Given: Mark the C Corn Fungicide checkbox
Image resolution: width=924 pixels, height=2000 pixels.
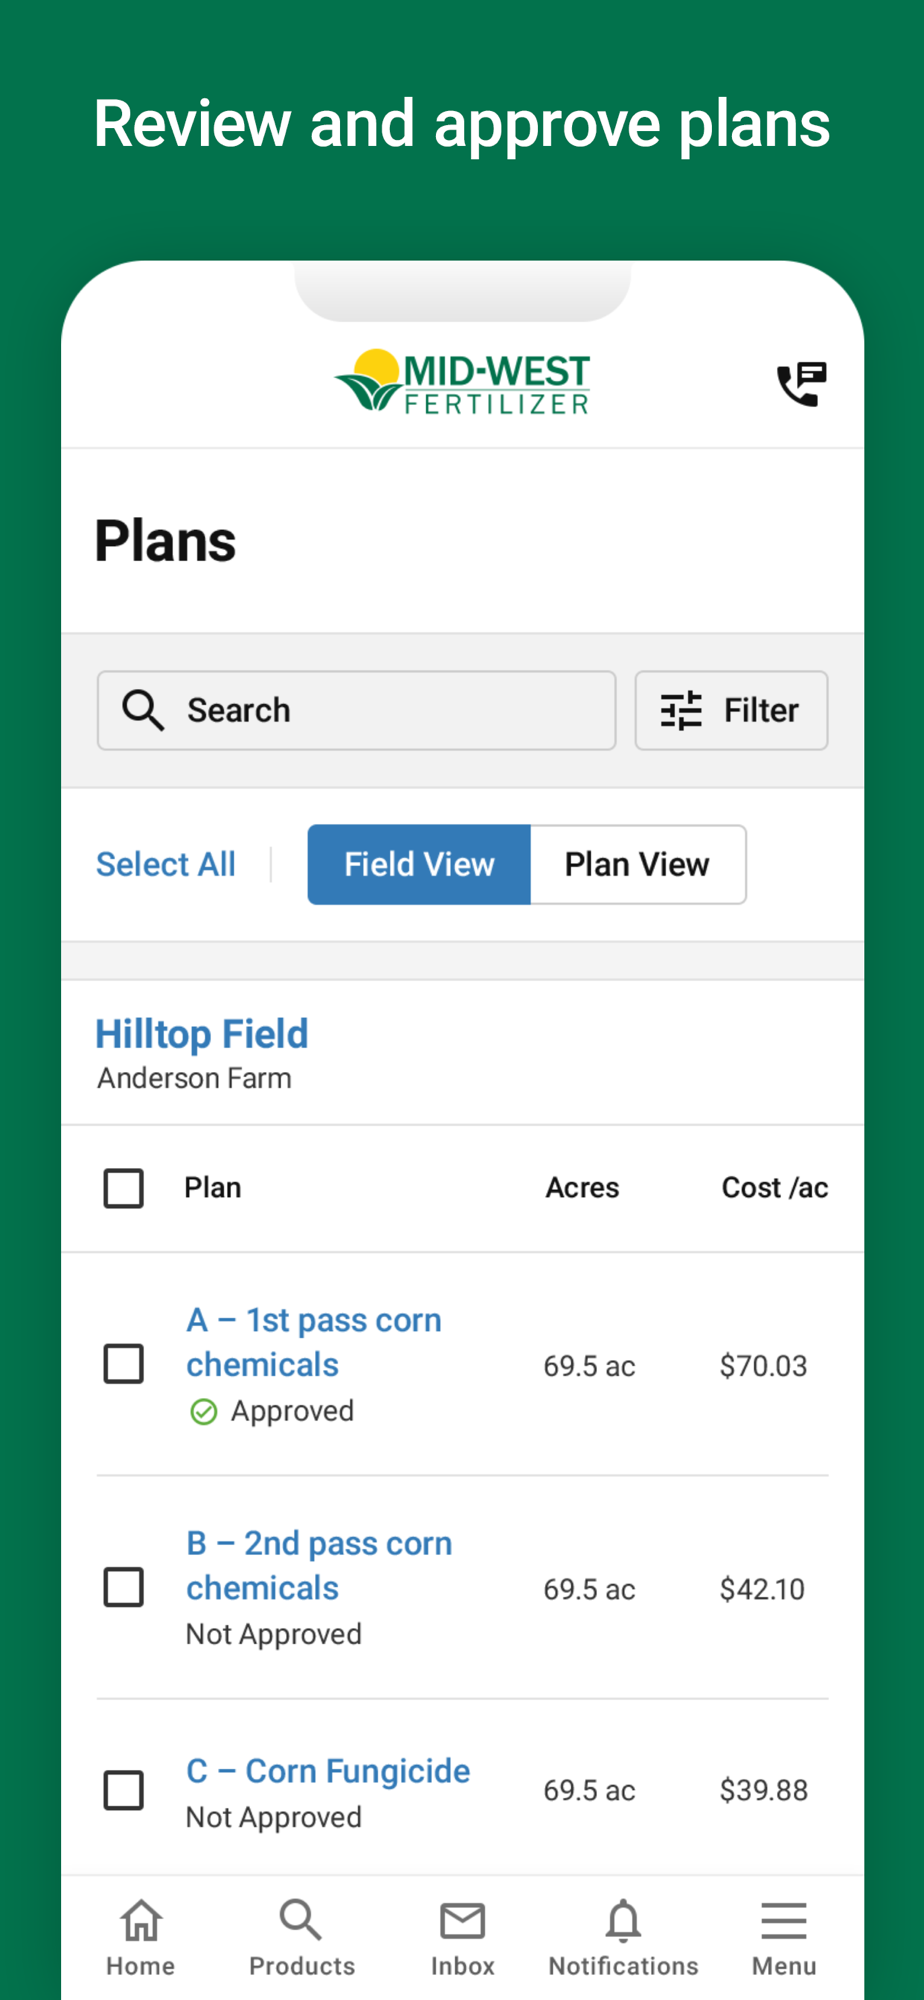Looking at the screenshot, I should click(124, 1790).
